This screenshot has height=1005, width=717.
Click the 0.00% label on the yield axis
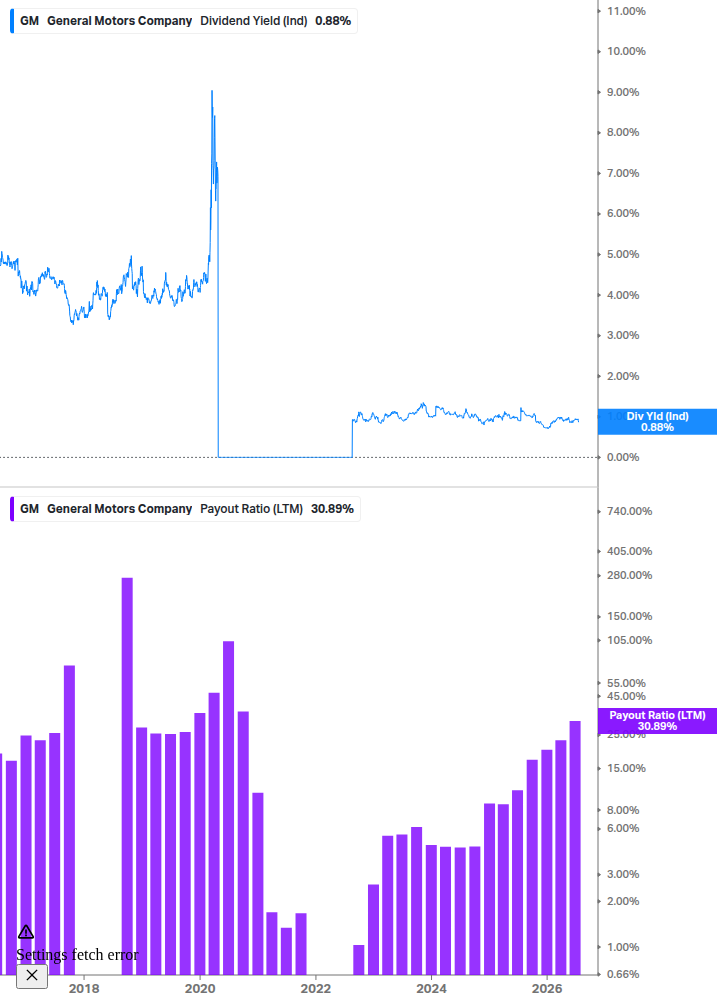pos(623,457)
